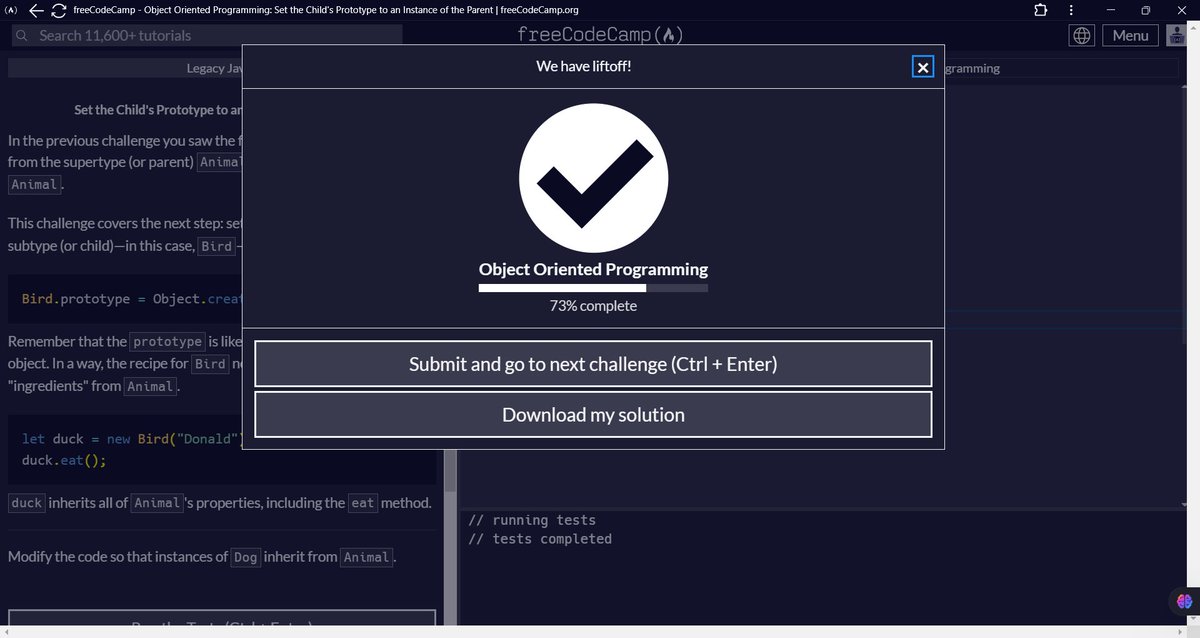This screenshot has height=638, width=1200.
Task: Click the challenge title 'Set the Child's Prototype'
Action: (x=158, y=109)
